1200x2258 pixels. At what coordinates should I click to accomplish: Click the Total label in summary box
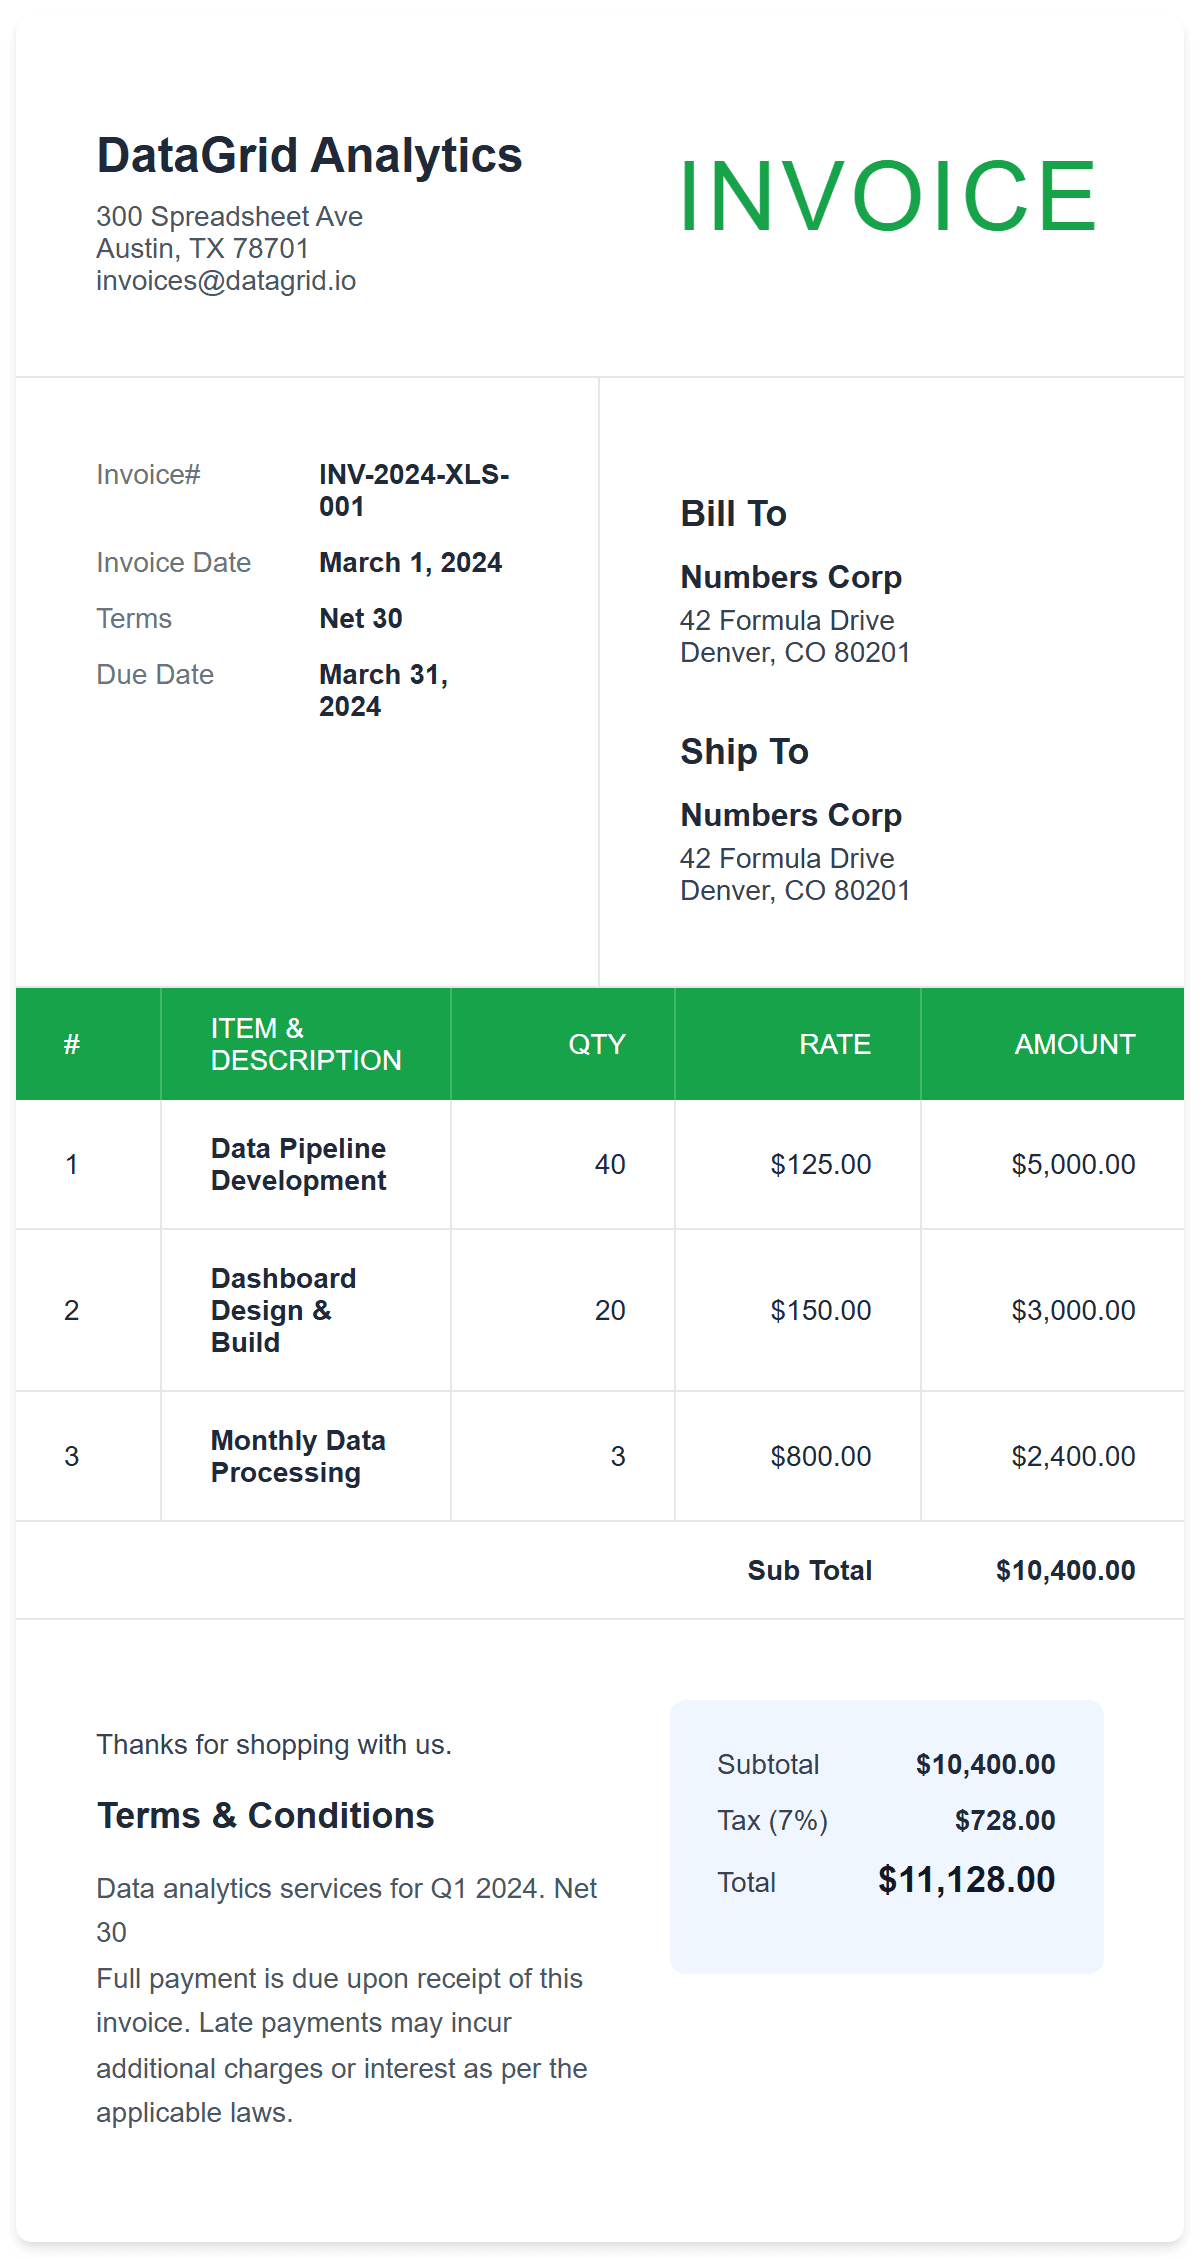tap(746, 1882)
